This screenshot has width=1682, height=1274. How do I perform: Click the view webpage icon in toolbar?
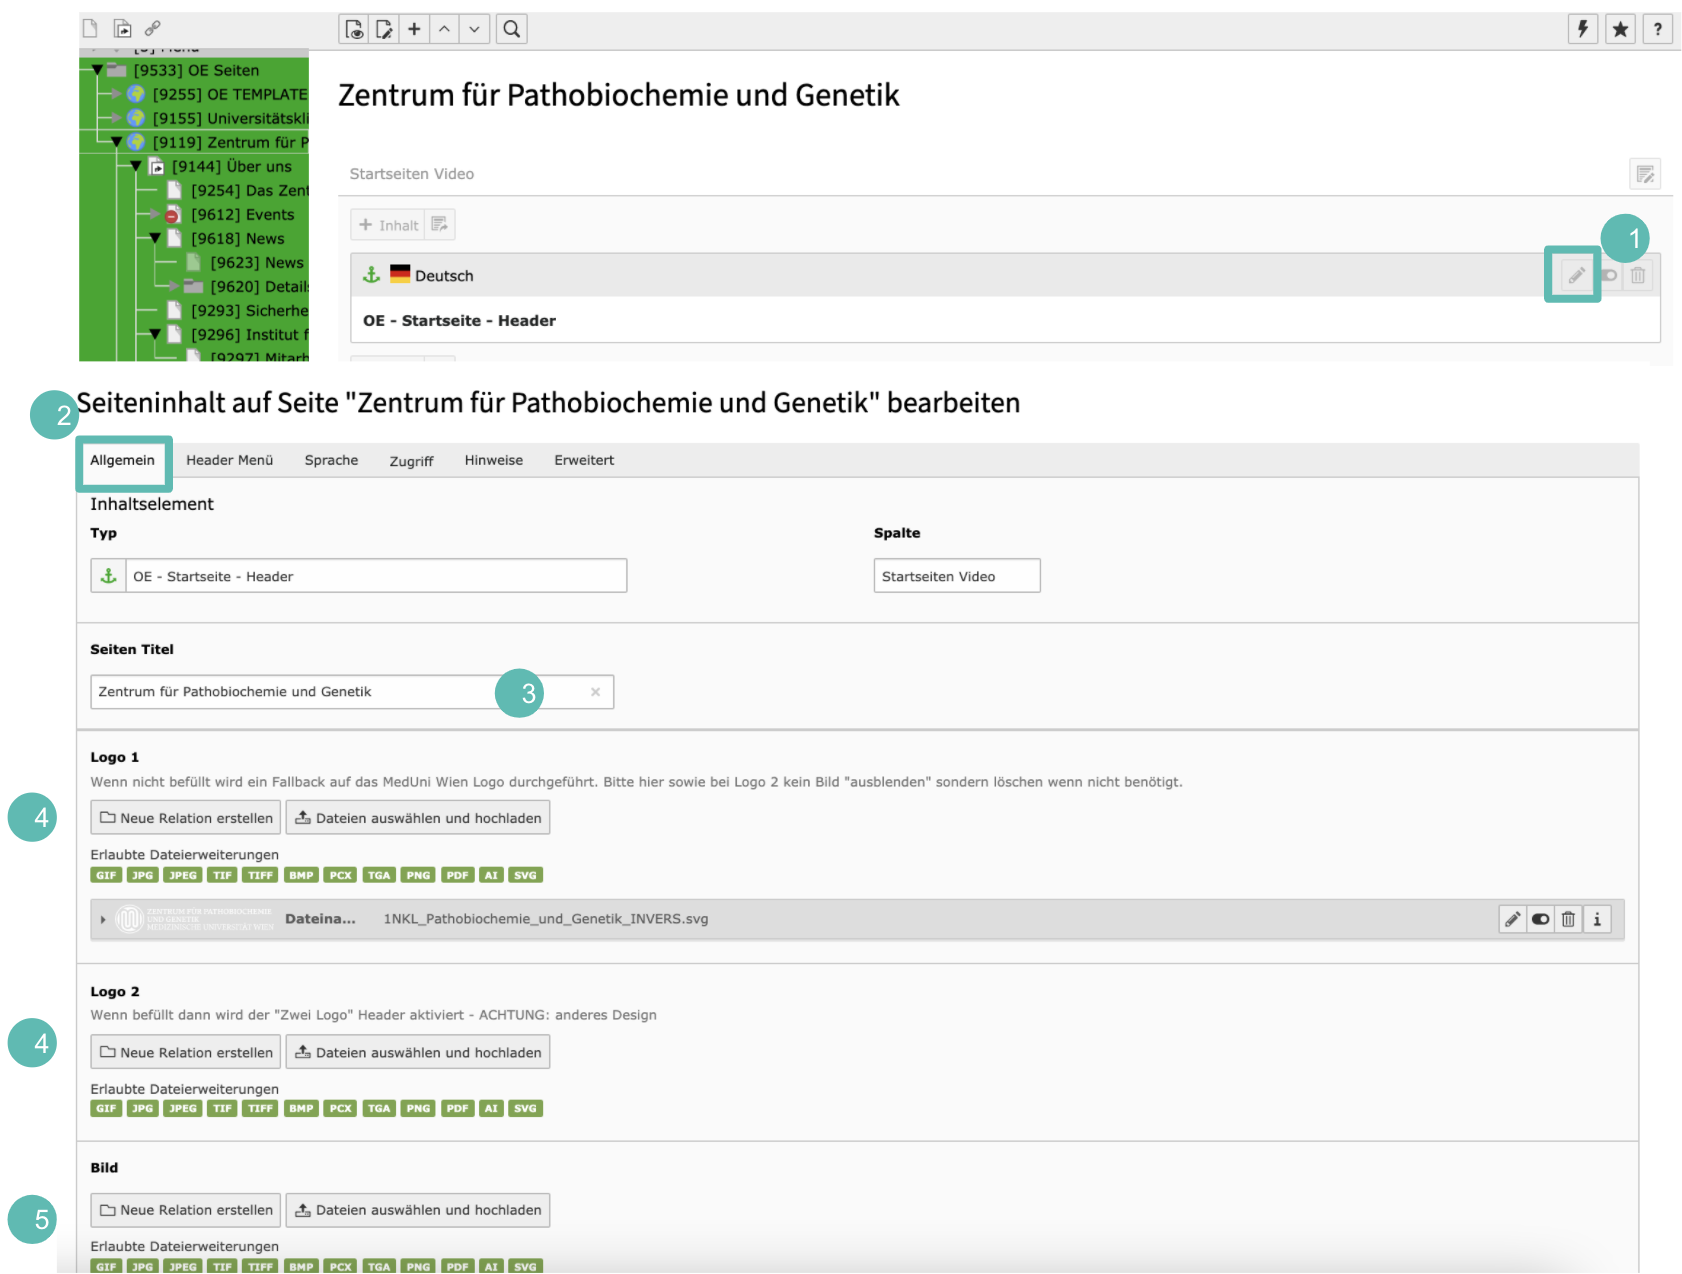pyautogui.click(x=354, y=29)
